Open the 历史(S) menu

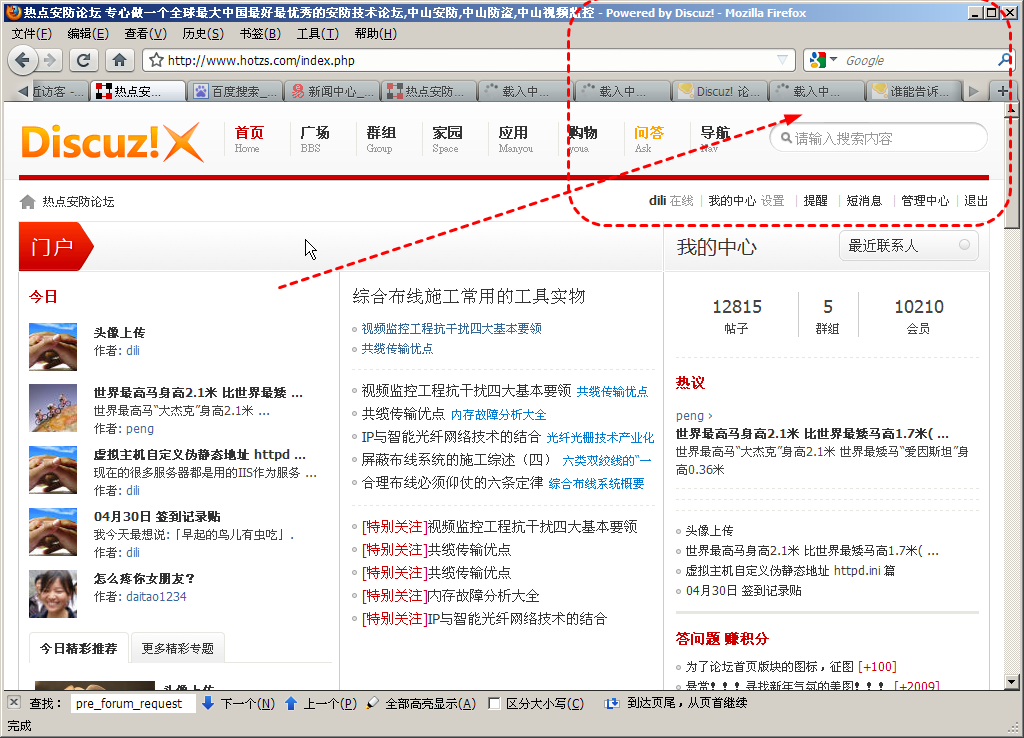[x=202, y=33]
